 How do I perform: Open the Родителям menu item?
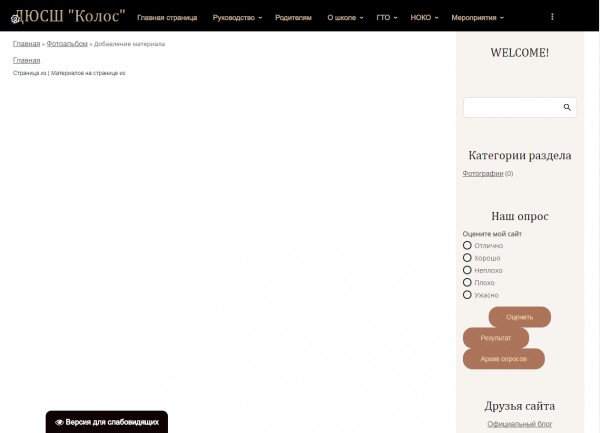click(x=293, y=18)
